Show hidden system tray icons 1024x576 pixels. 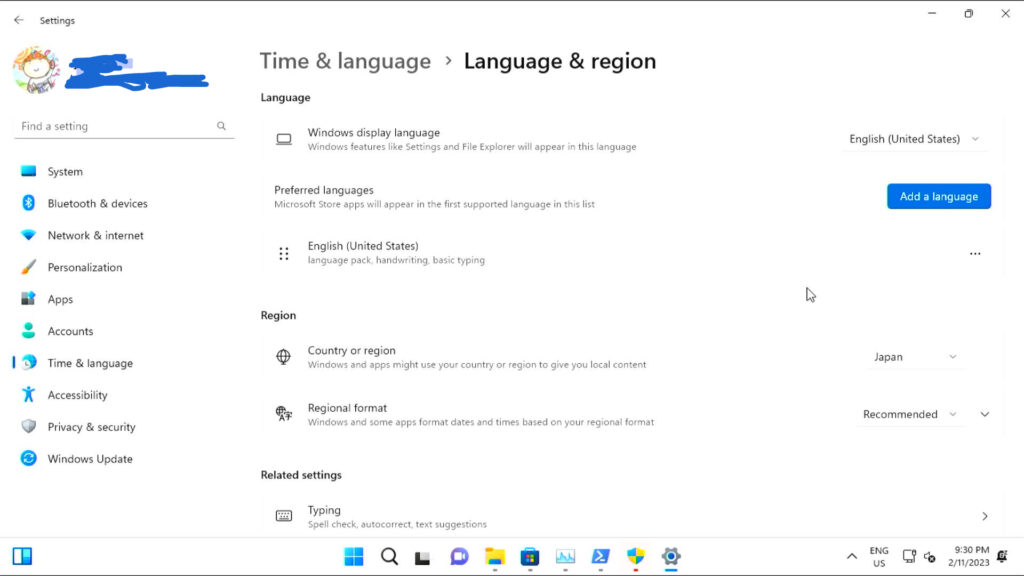(x=852, y=556)
